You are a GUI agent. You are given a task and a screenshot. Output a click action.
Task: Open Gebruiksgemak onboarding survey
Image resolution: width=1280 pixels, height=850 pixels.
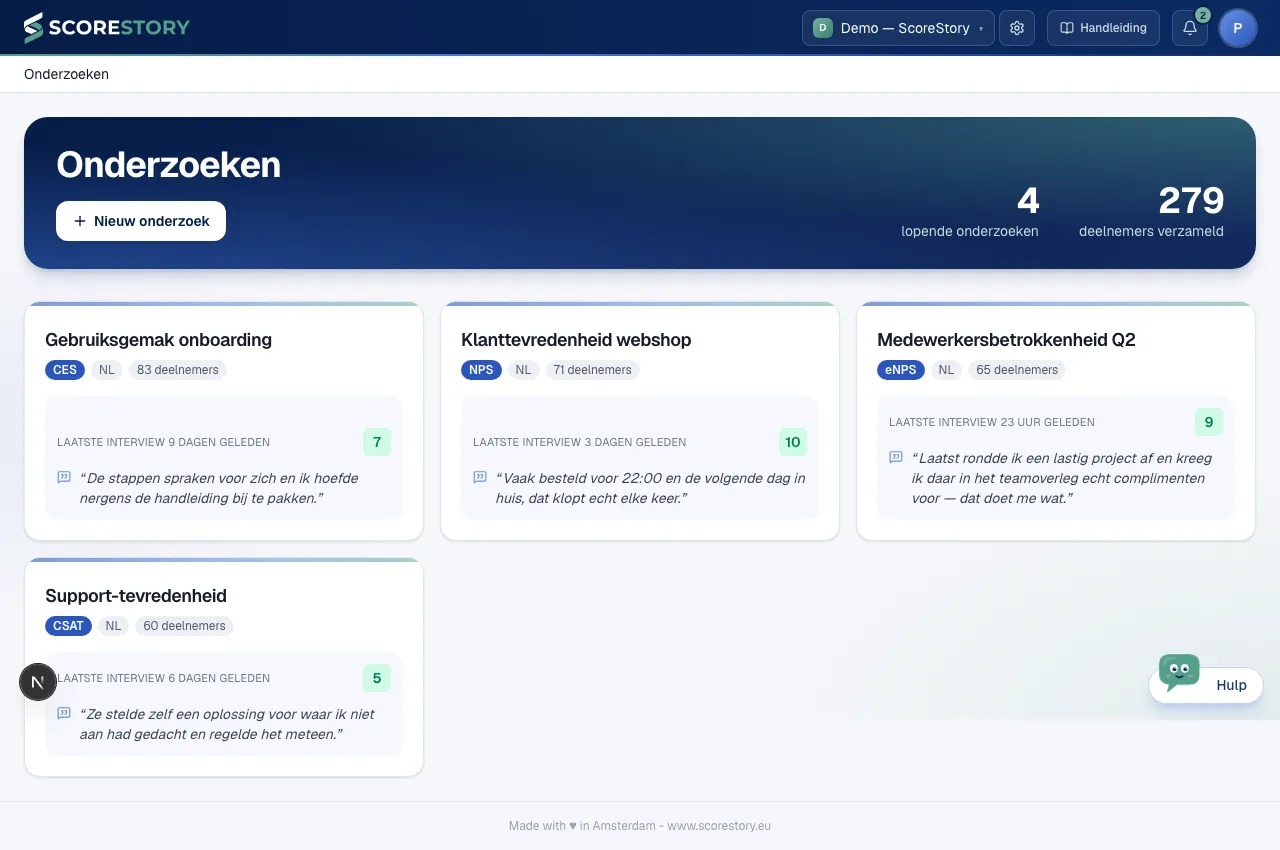coord(158,340)
